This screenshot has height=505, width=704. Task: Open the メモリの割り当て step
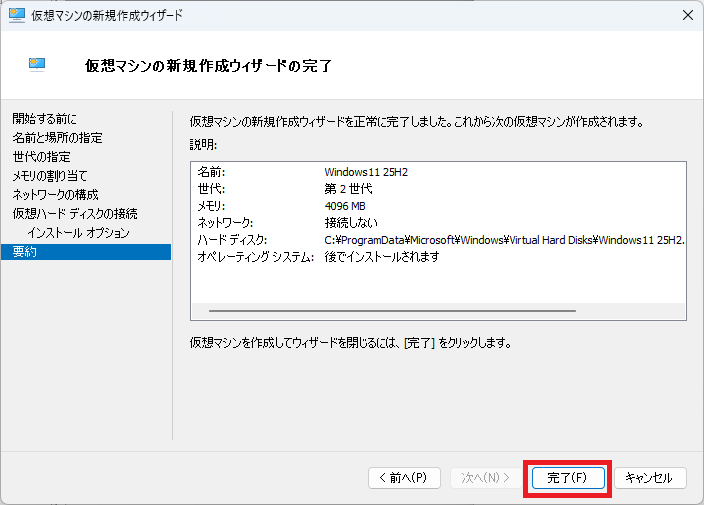(x=50, y=176)
